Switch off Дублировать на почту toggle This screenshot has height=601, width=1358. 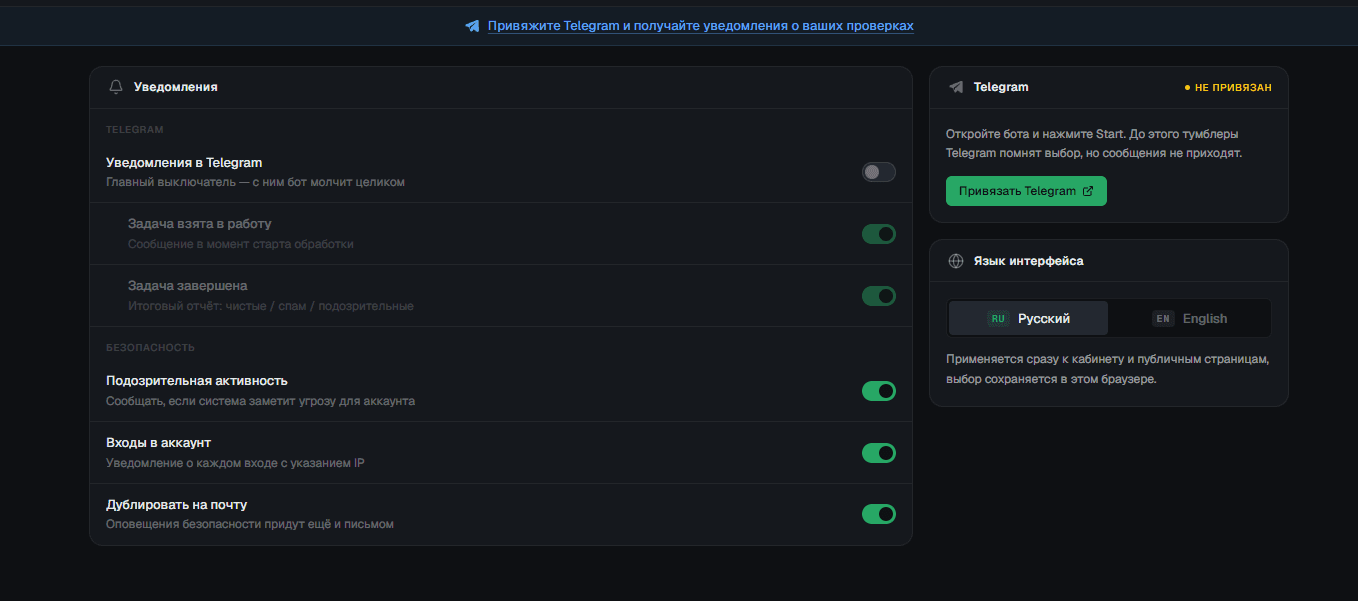point(879,514)
